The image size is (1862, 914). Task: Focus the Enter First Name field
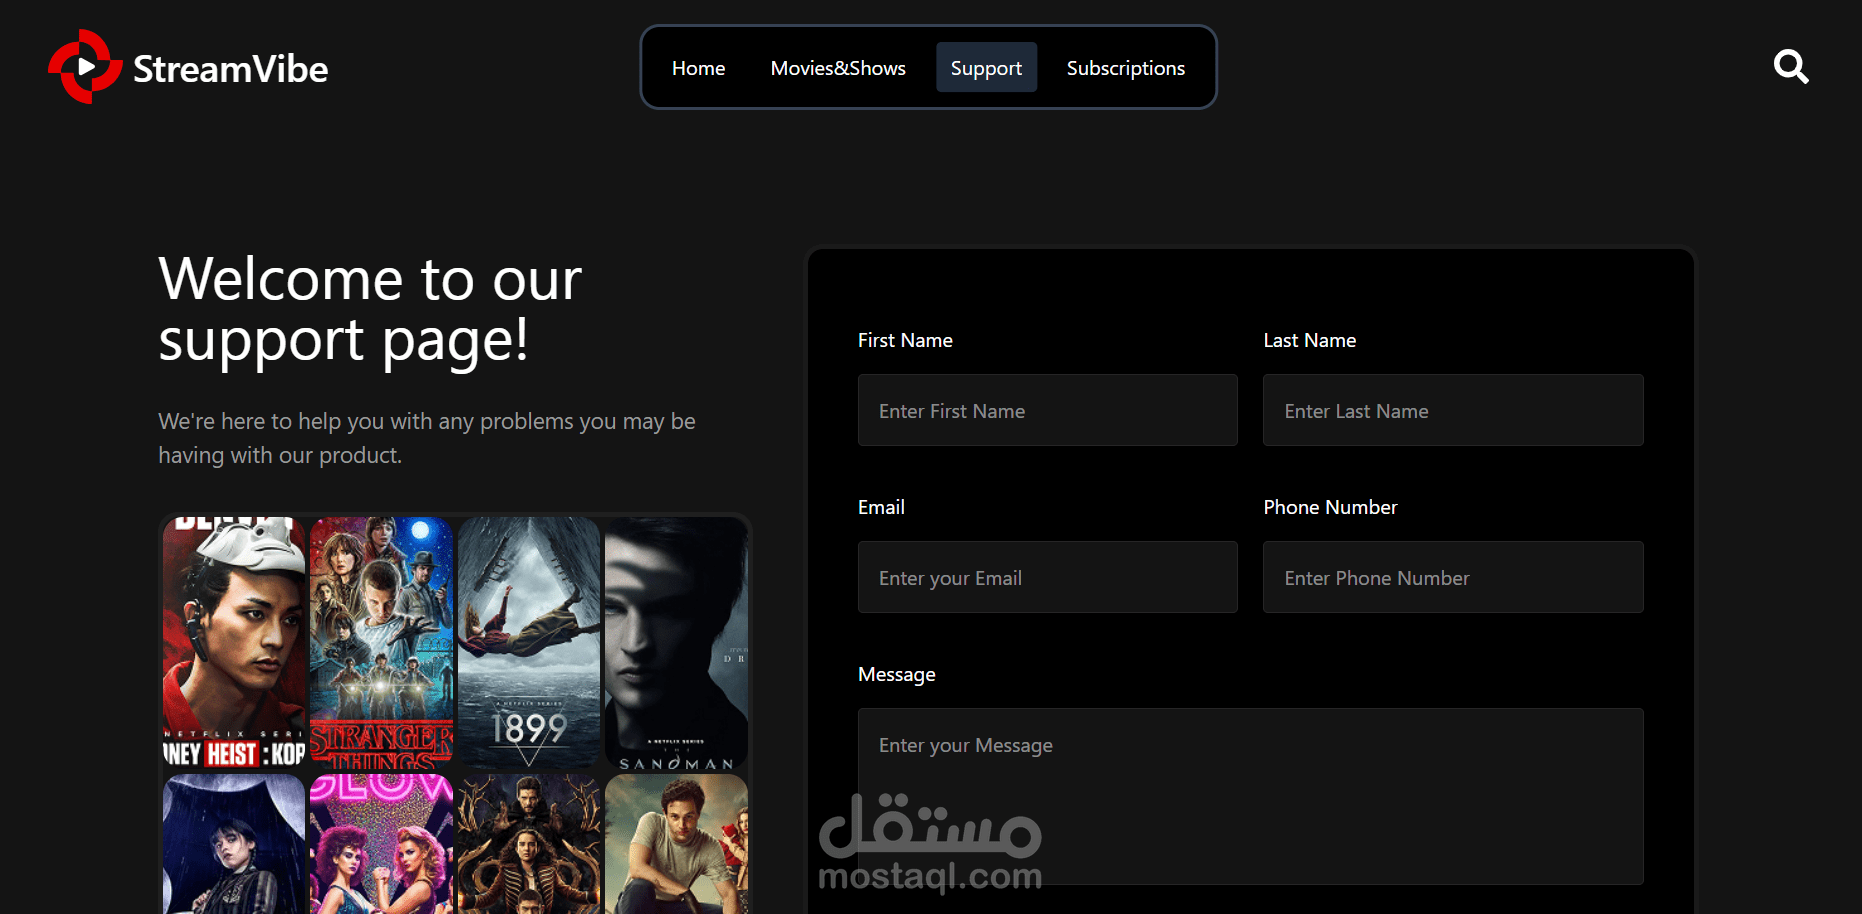pyautogui.click(x=1047, y=410)
